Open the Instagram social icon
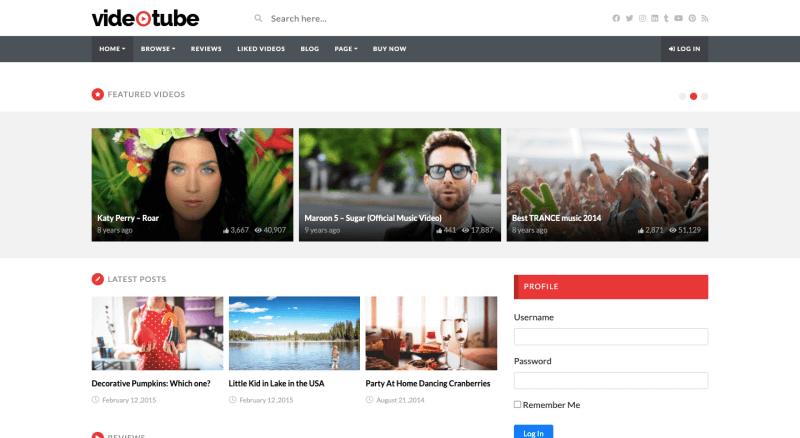The width and height of the screenshot is (800, 438). tap(642, 18)
